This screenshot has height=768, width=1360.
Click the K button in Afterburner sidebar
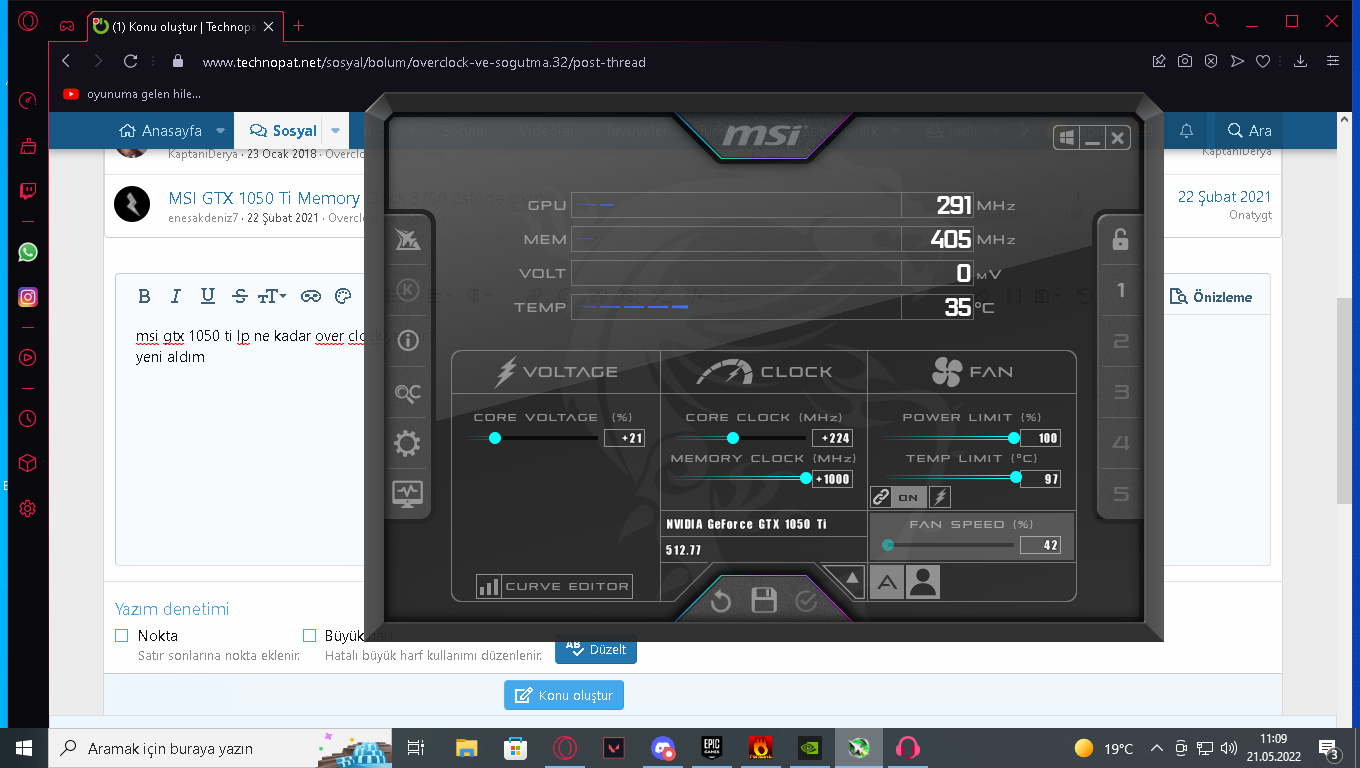point(408,290)
